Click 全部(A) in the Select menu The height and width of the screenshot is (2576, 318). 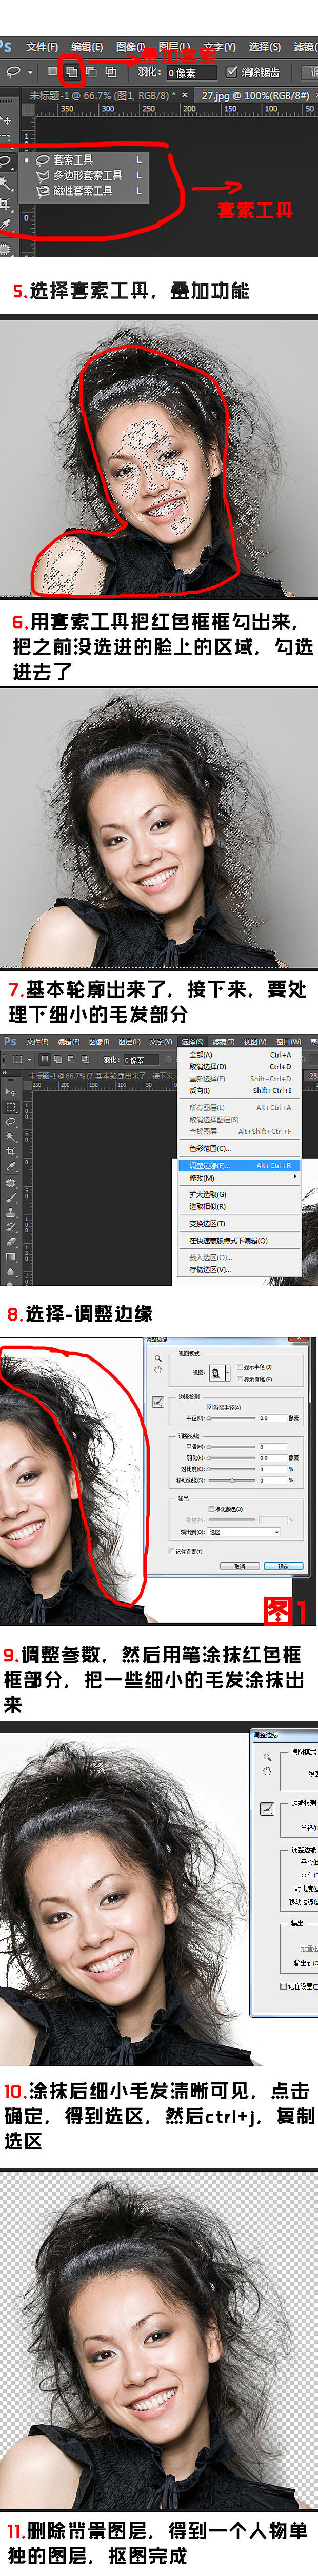click(240, 1054)
